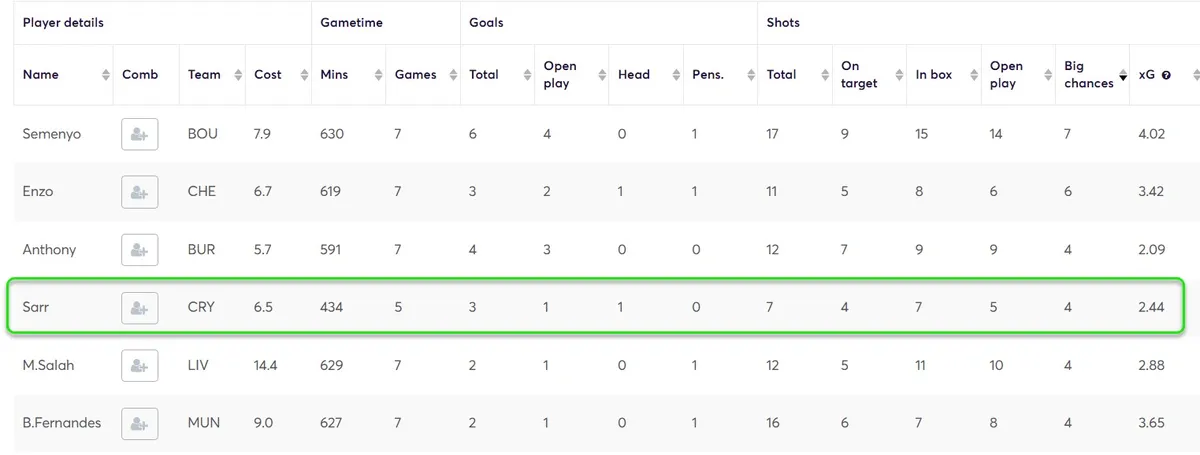Sort by Pens. column
The width and height of the screenshot is (1200, 455).
[x=748, y=75]
